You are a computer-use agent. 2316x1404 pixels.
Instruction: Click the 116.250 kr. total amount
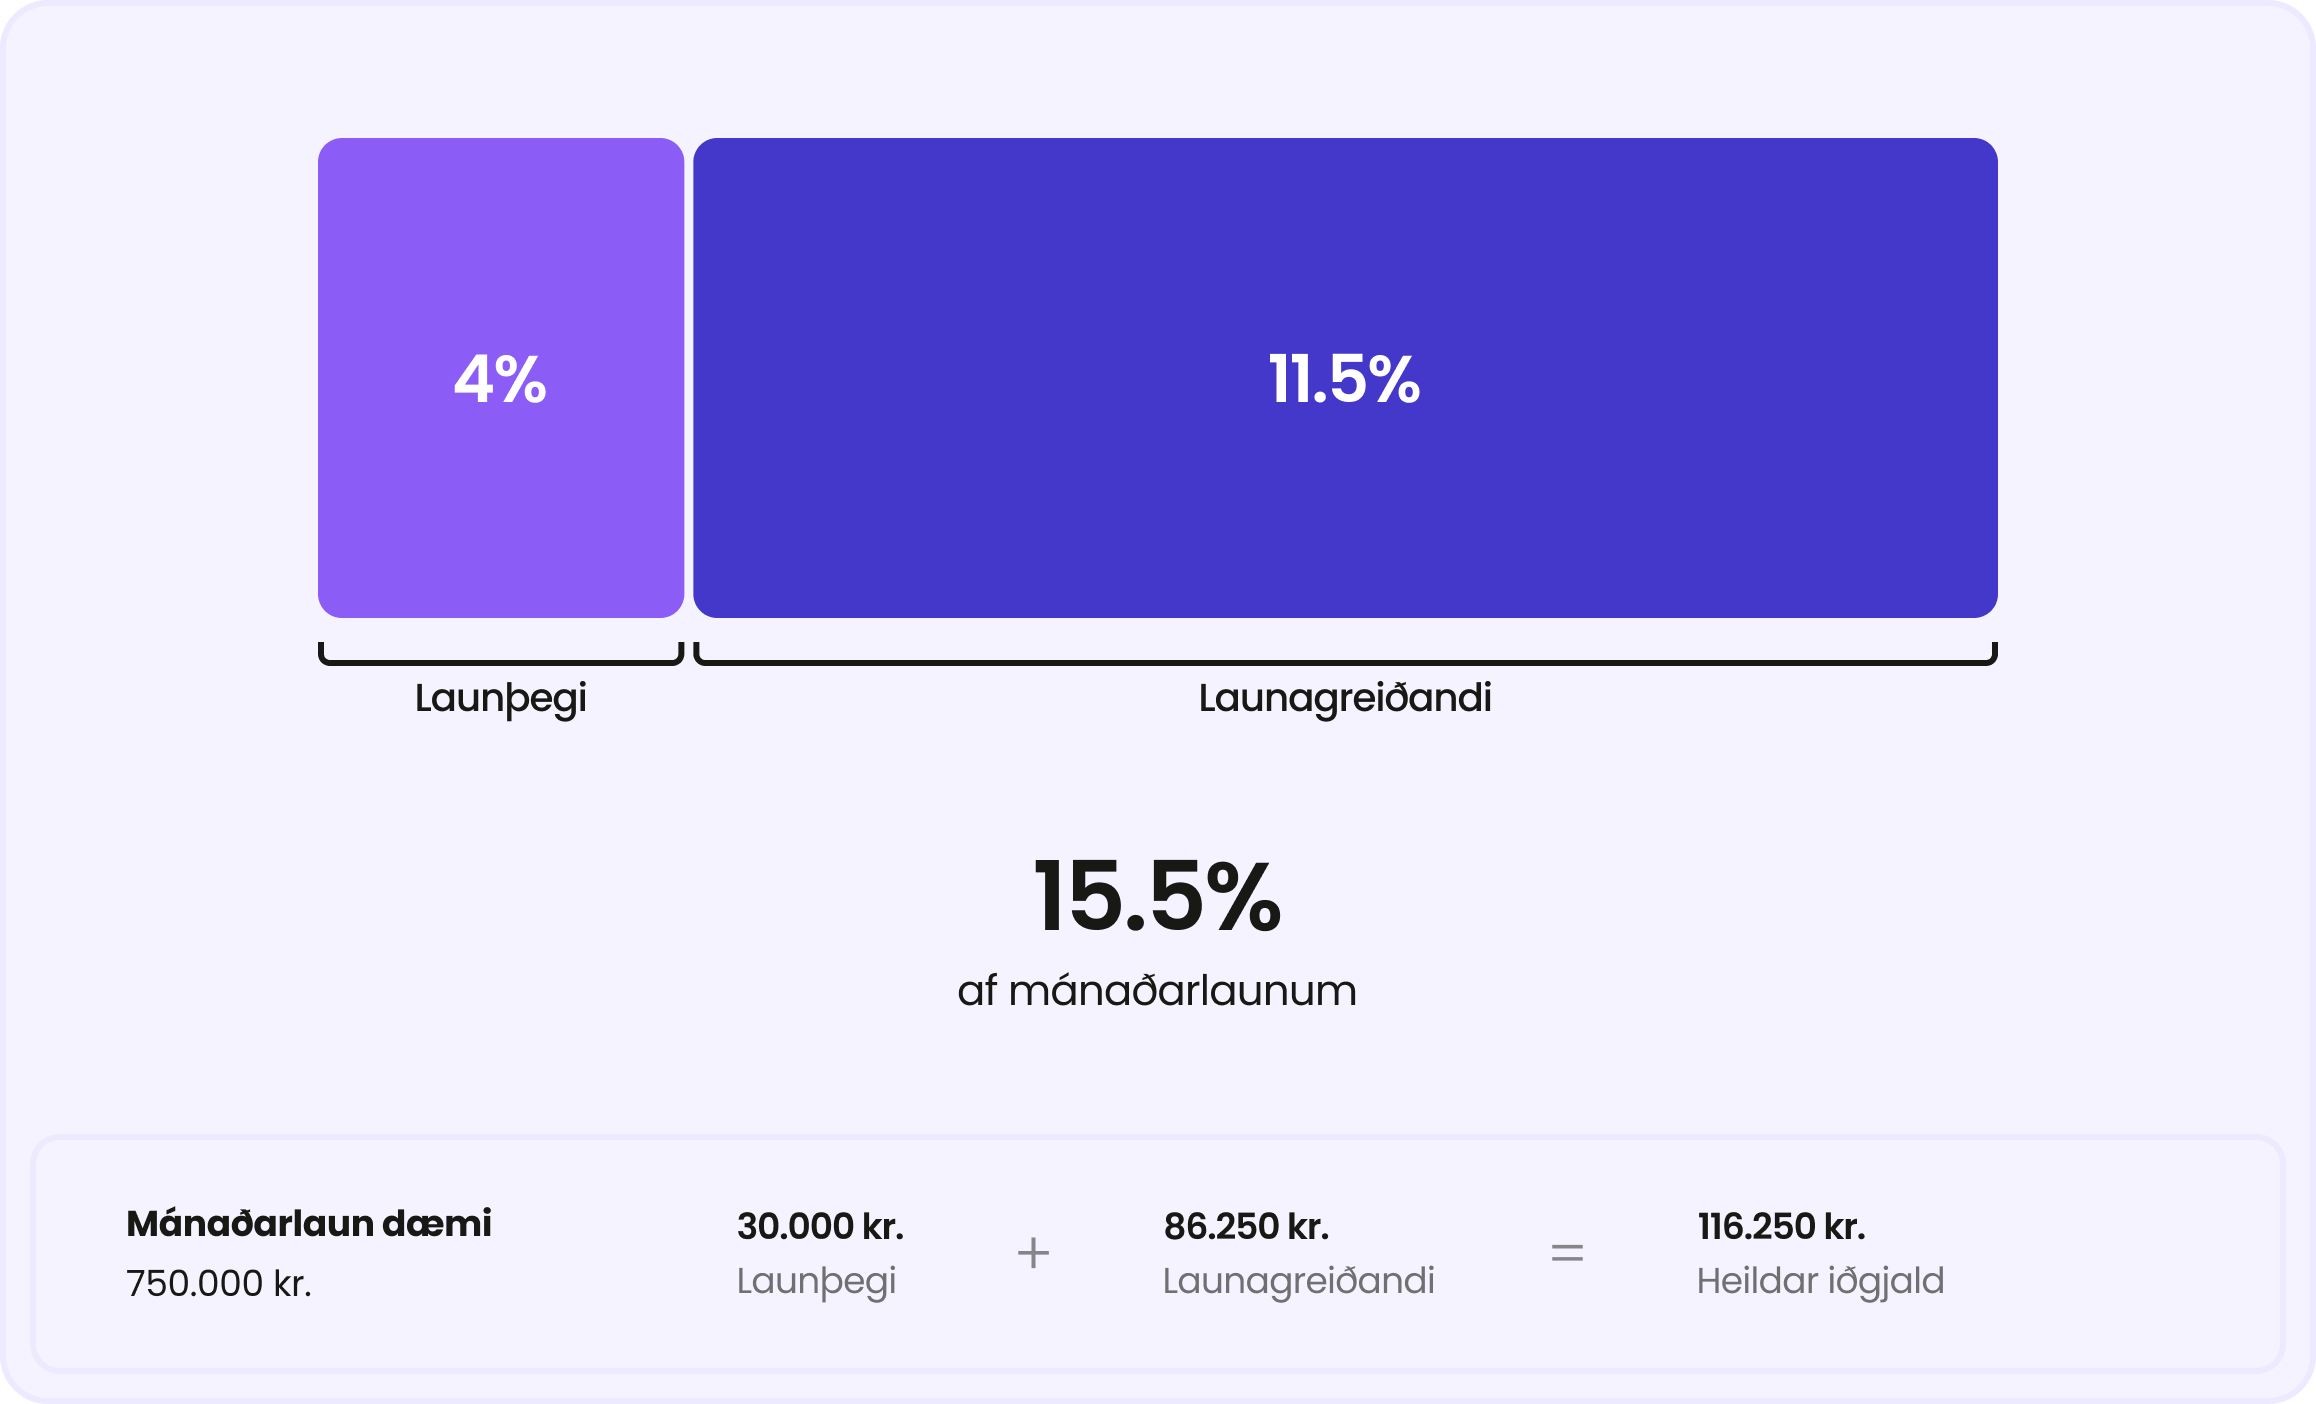pos(1781,1226)
